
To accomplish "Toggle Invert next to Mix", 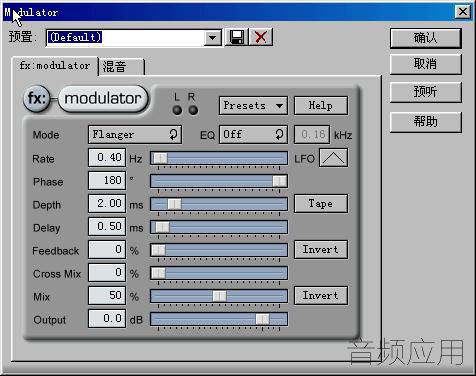I will point(321,296).
